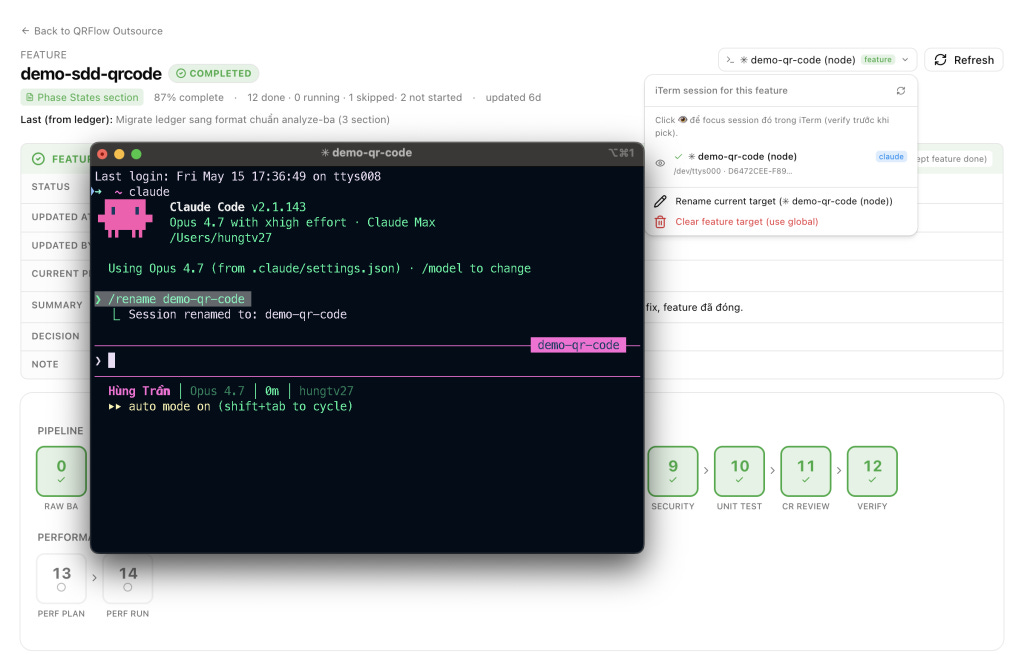Click 'updated 6d' text
This screenshot has width=1024, height=660.
pos(513,97)
